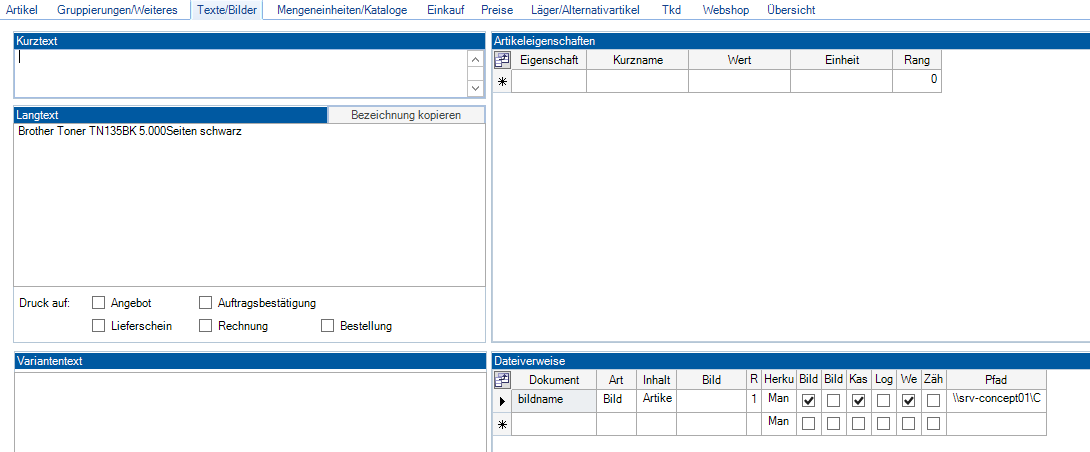Click the Kurztext scroll down arrow
Image resolution: width=1090 pixels, height=452 pixels.
(x=475, y=87)
